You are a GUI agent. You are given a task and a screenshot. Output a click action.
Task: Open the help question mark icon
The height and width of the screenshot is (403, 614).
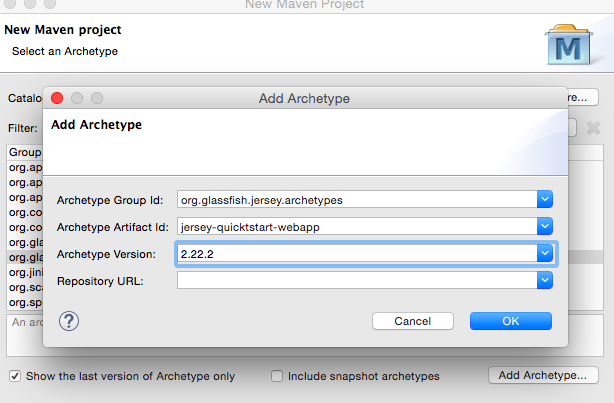(69, 321)
